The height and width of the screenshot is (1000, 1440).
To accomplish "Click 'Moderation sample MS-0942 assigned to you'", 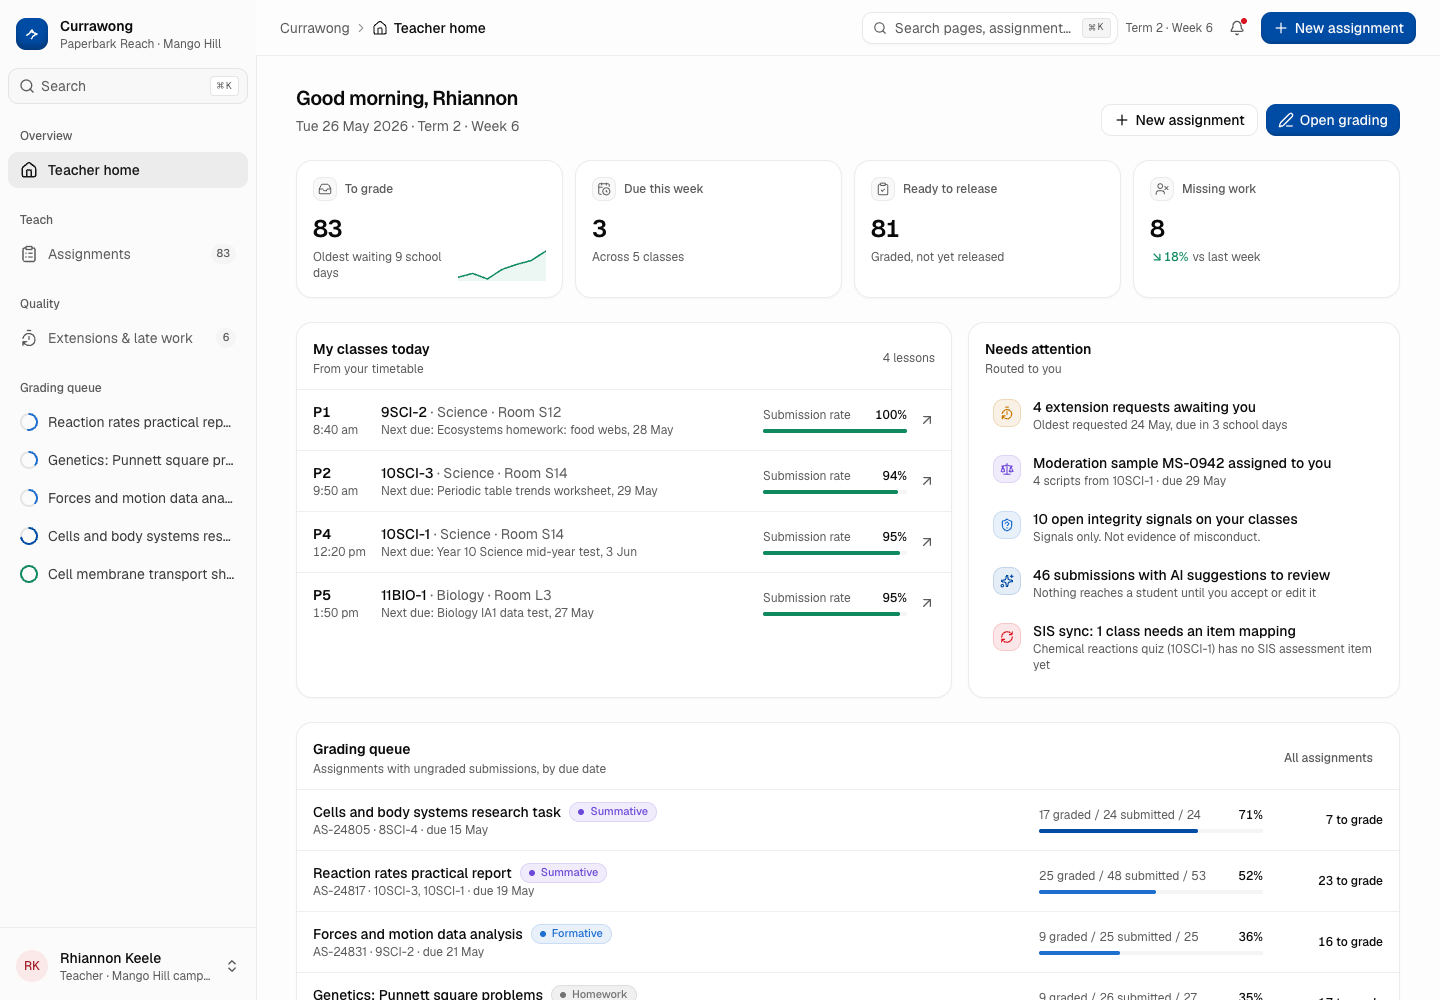I will click(1182, 463).
